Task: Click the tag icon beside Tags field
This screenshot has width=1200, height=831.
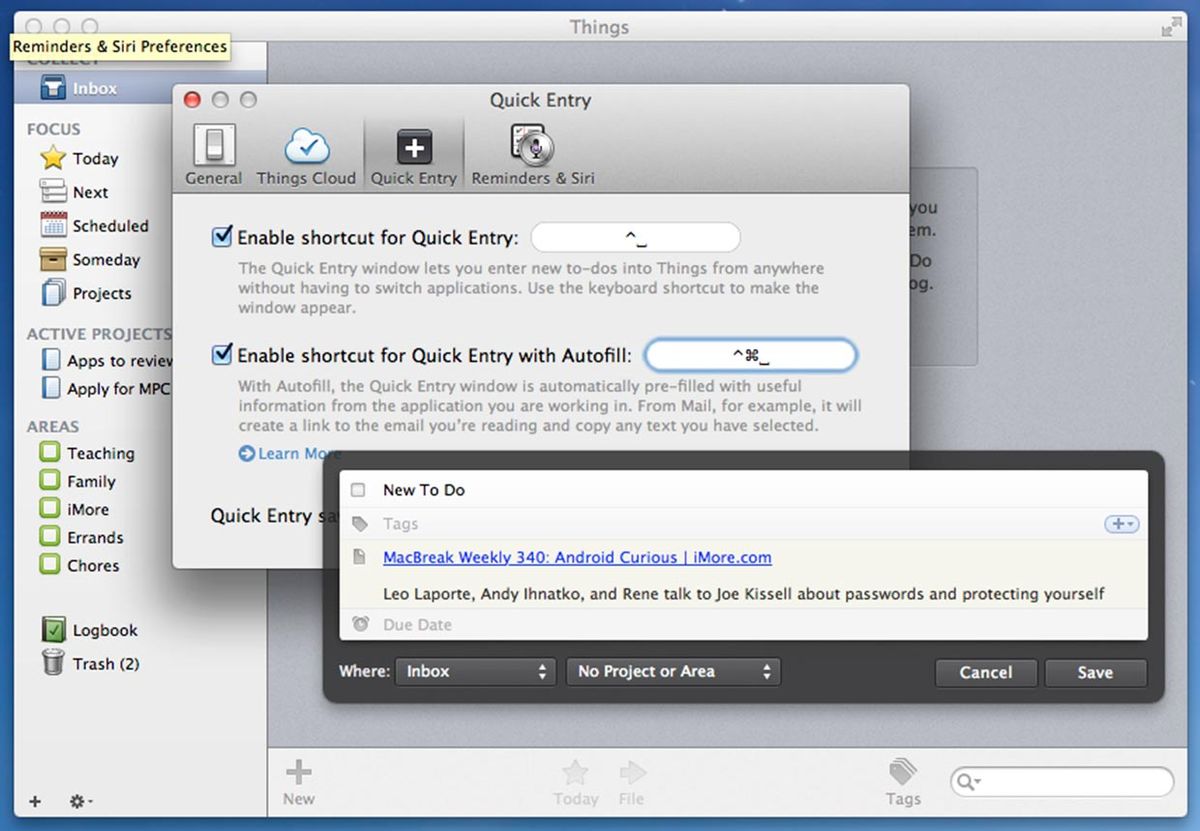Action: tap(360, 524)
